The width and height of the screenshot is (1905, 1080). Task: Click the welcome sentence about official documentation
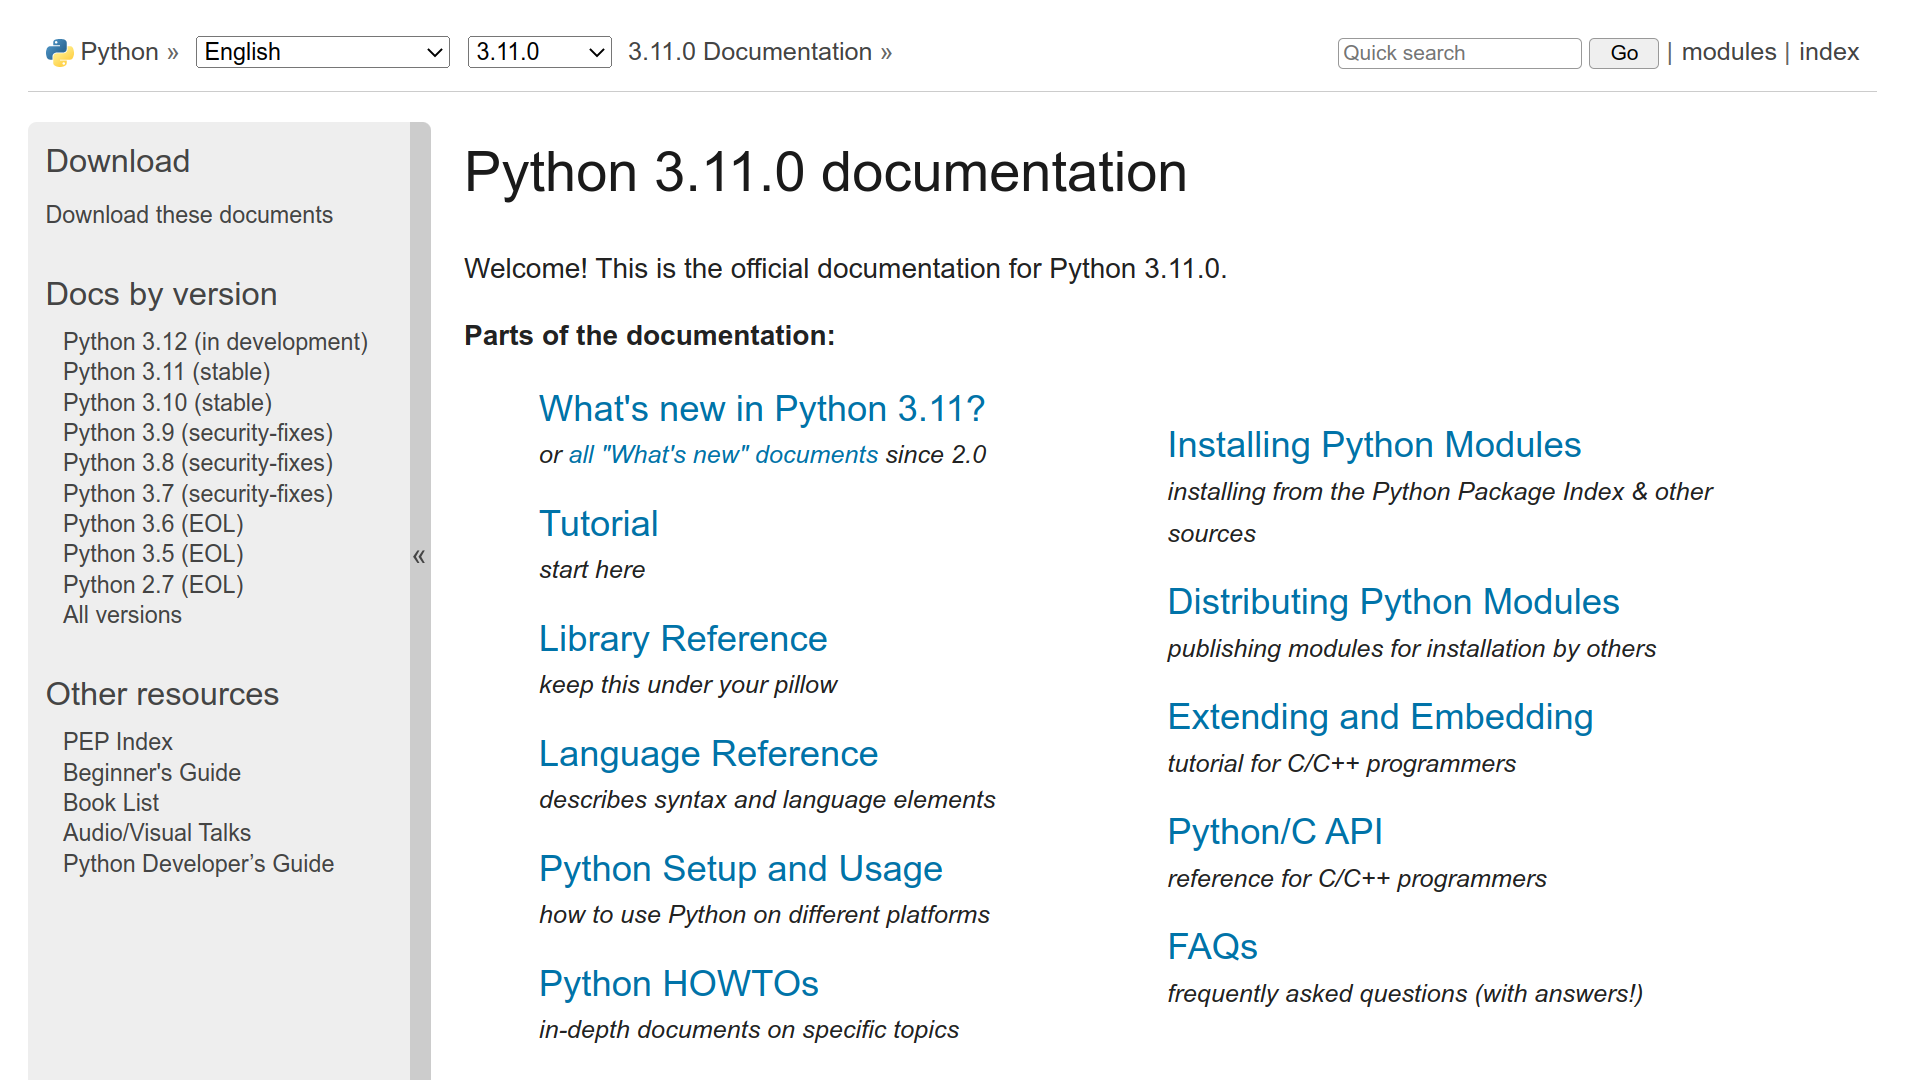tap(845, 269)
